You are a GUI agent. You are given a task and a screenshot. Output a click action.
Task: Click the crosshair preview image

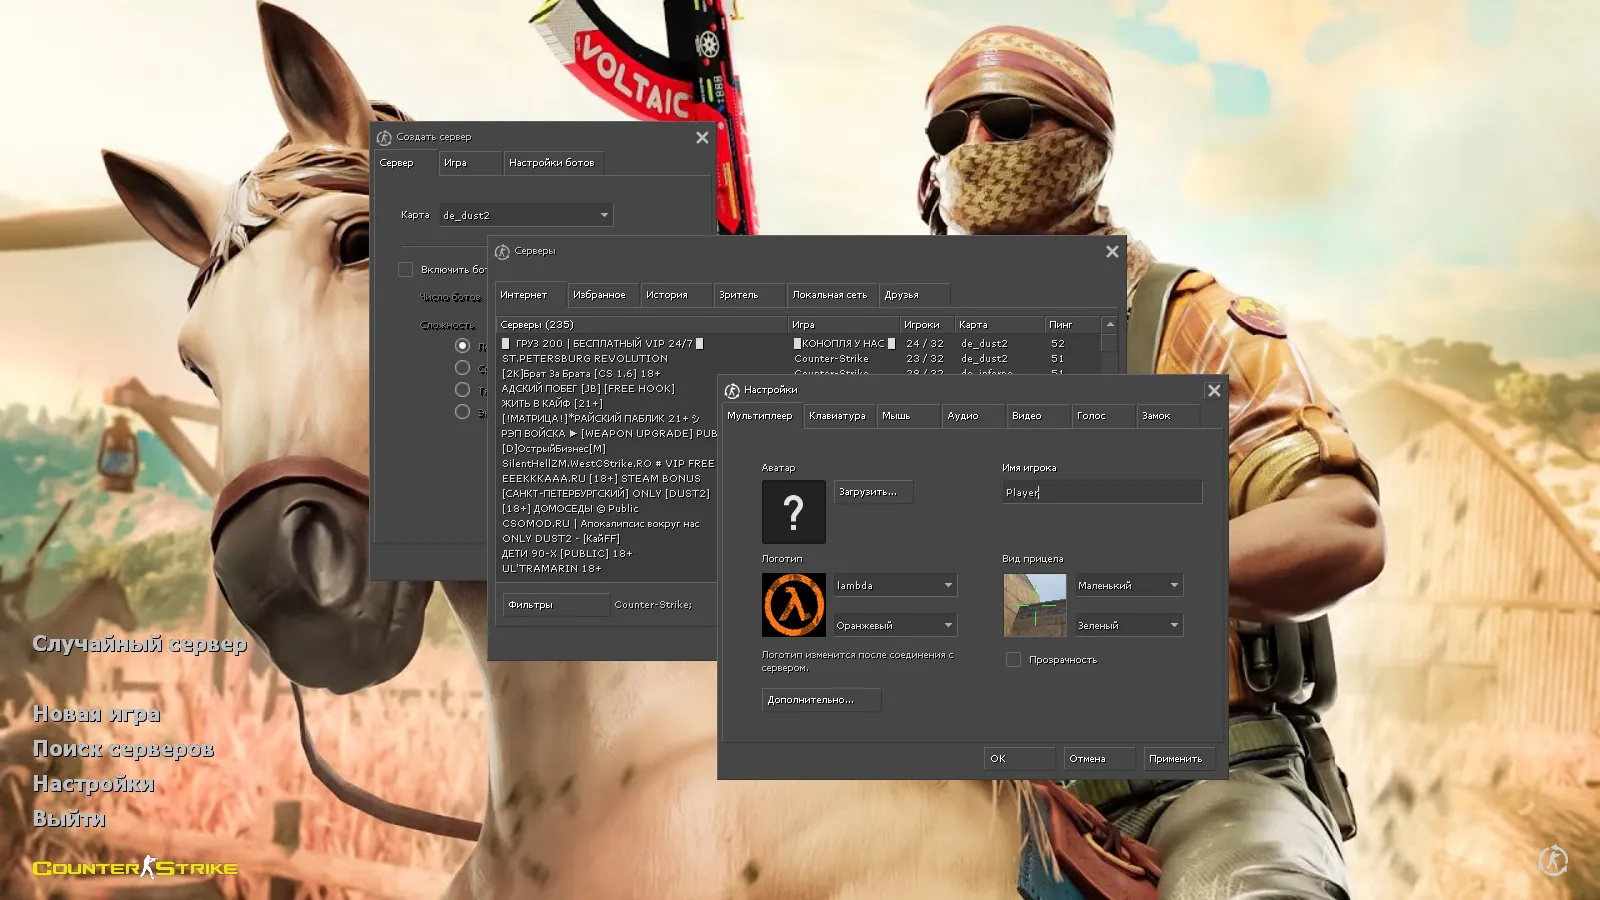coord(1036,604)
